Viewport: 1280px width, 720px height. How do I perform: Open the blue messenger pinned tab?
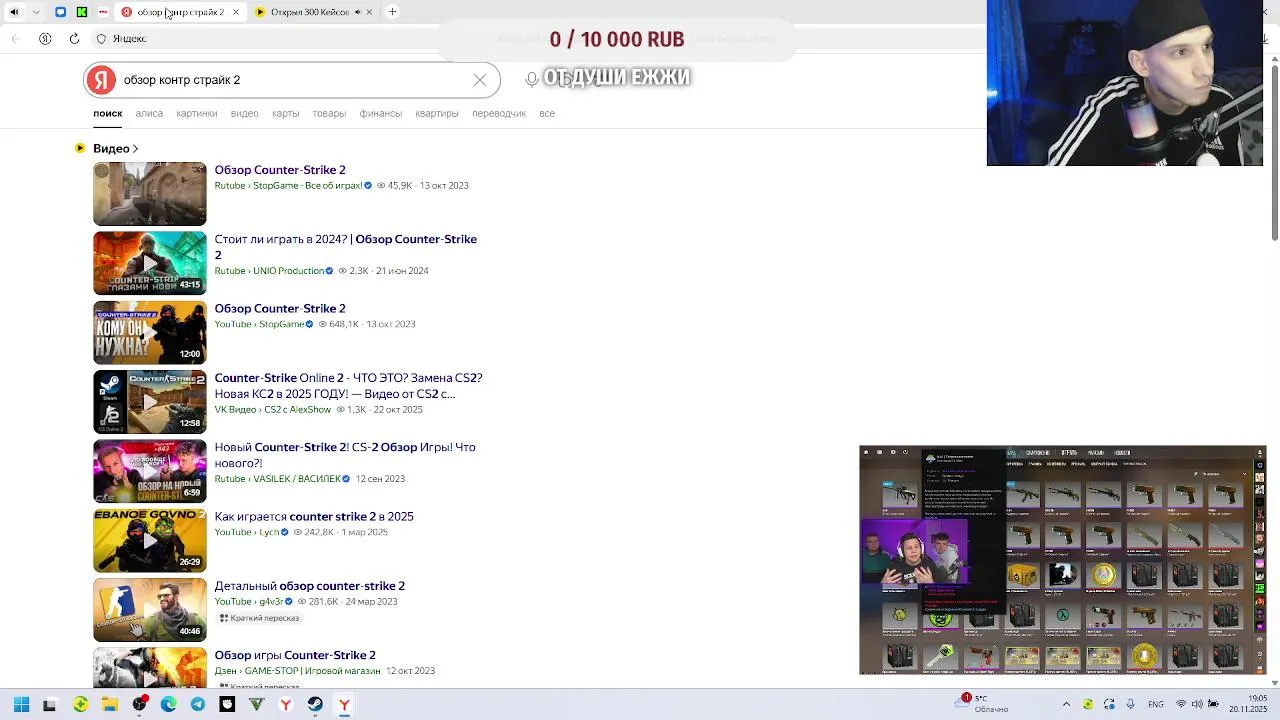point(60,12)
